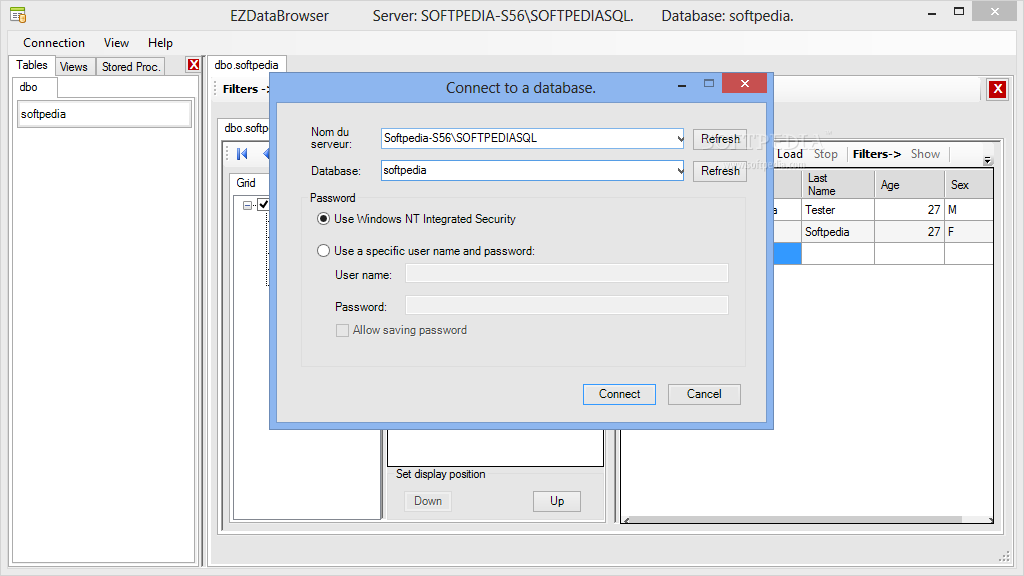Click the Last Name column header

pyautogui.click(x=837, y=184)
